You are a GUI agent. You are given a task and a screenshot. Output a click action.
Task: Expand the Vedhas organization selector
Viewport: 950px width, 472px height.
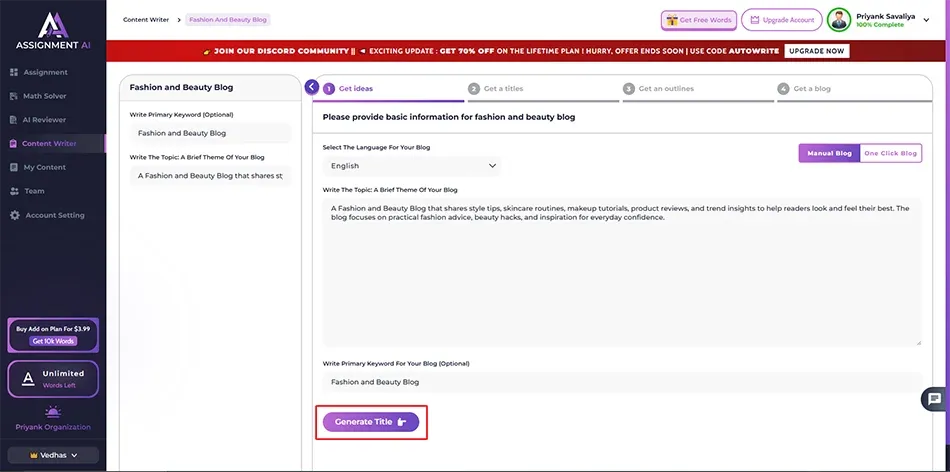point(52,455)
